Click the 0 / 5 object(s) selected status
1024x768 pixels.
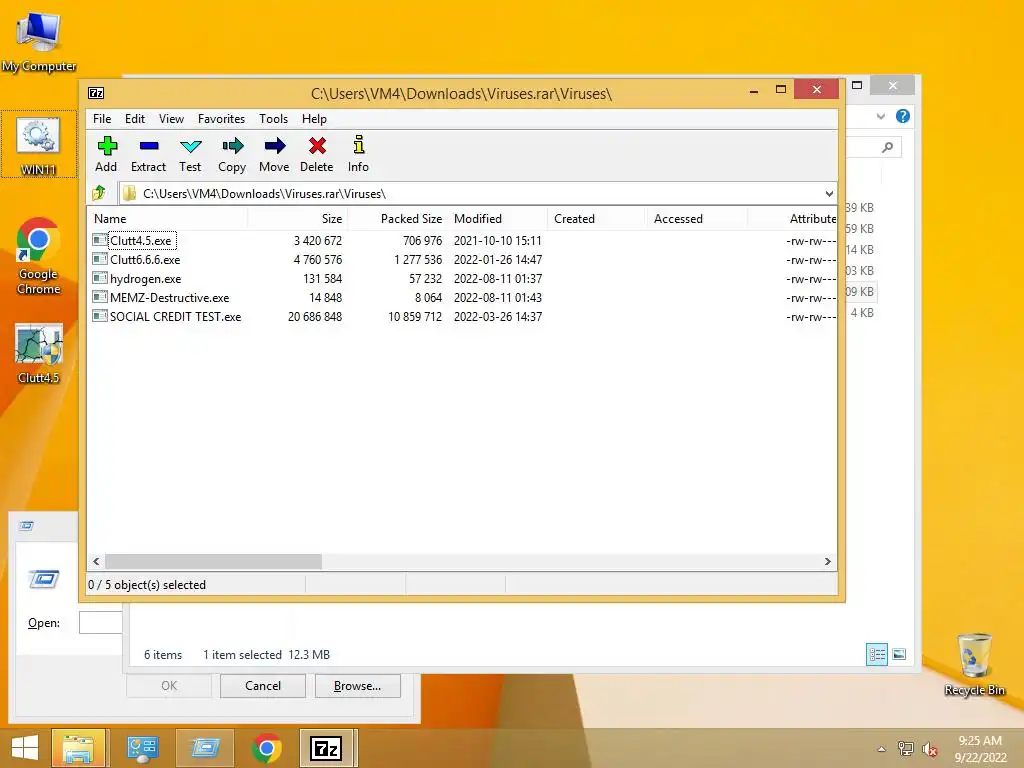click(x=147, y=585)
